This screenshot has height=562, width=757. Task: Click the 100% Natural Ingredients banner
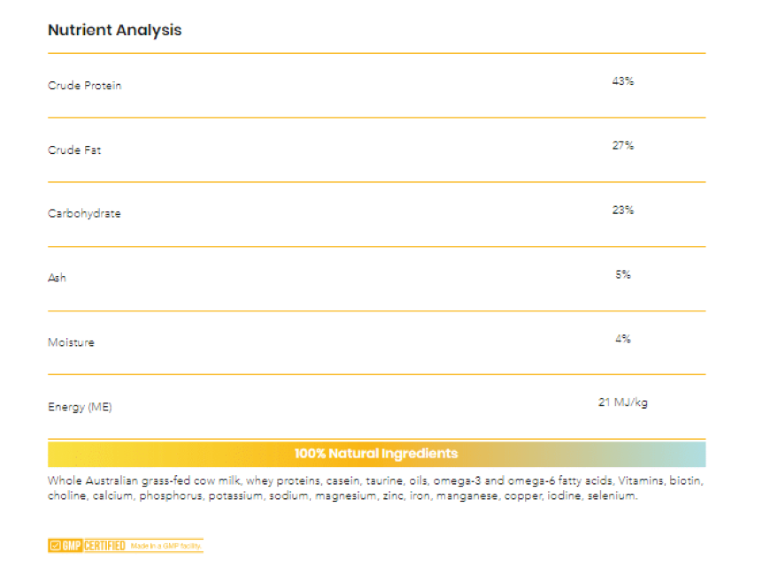(376, 454)
